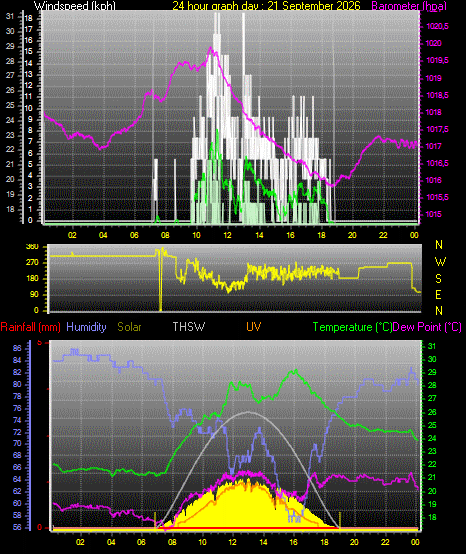This screenshot has width=466, height=554.
Task: Click '76' on the blue humidity axis
Action: click(17, 408)
